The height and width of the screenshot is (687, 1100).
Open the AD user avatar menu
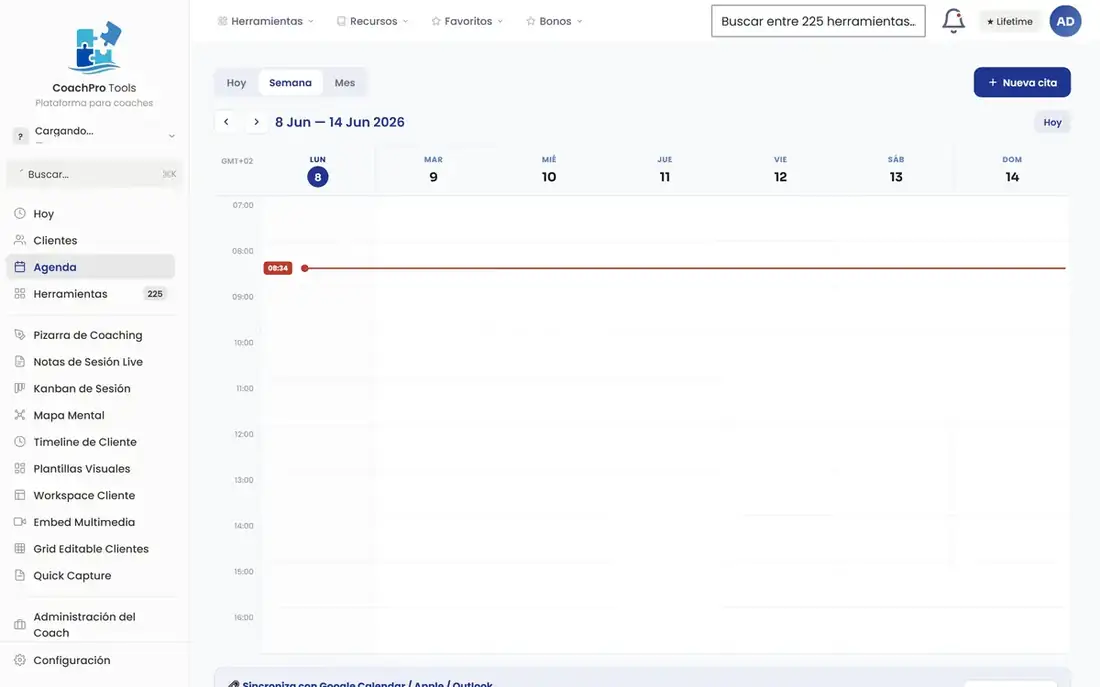tap(1065, 21)
